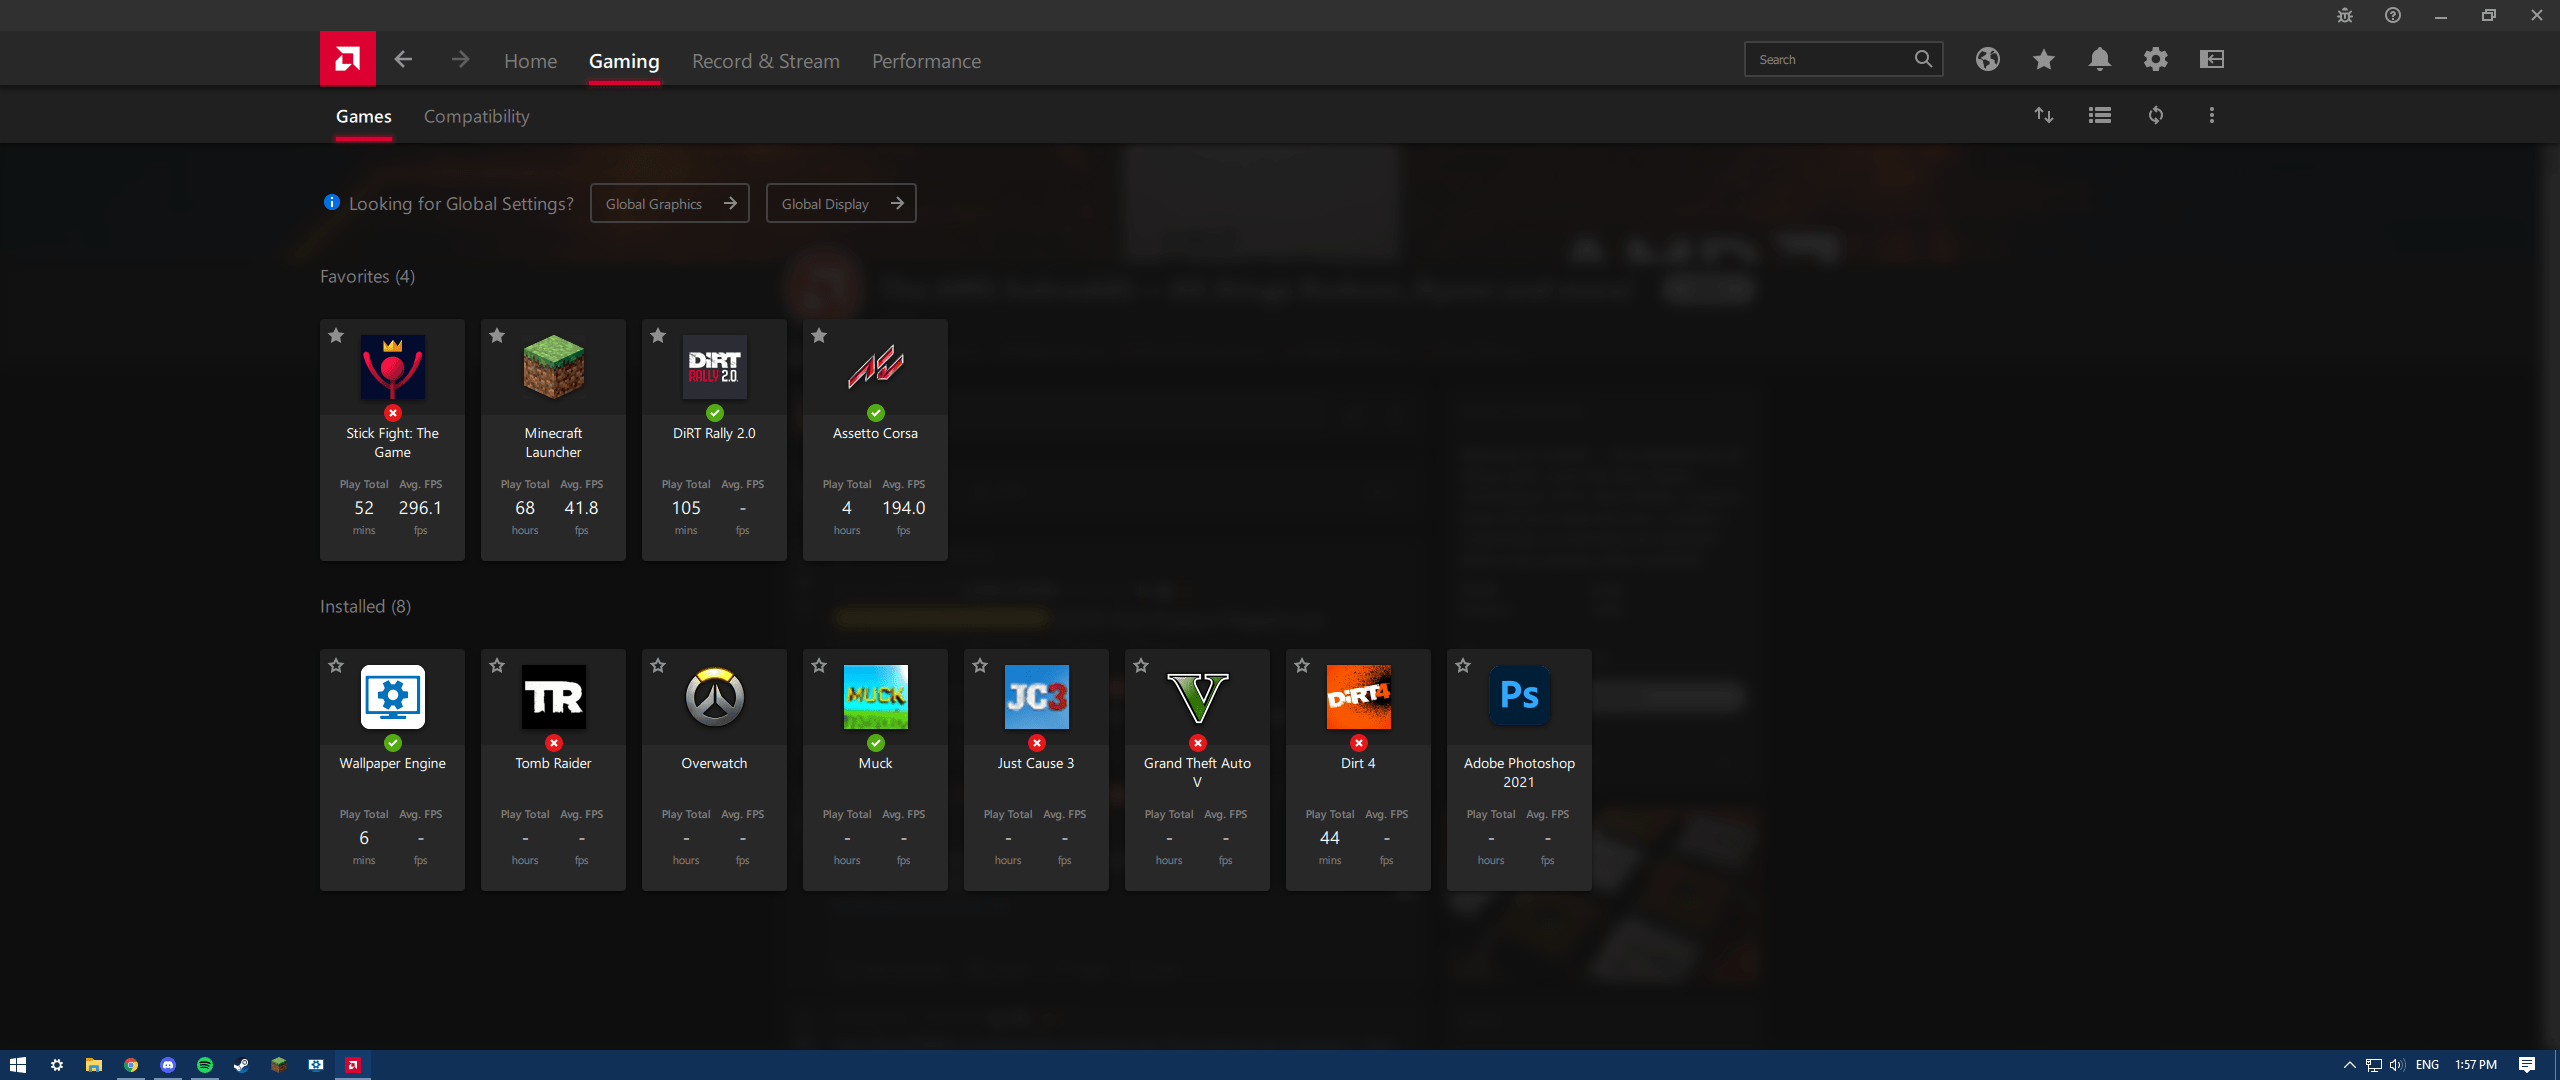
Task: Expand system tray hidden icons chevron
Action: click(x=2349, y=1065)
